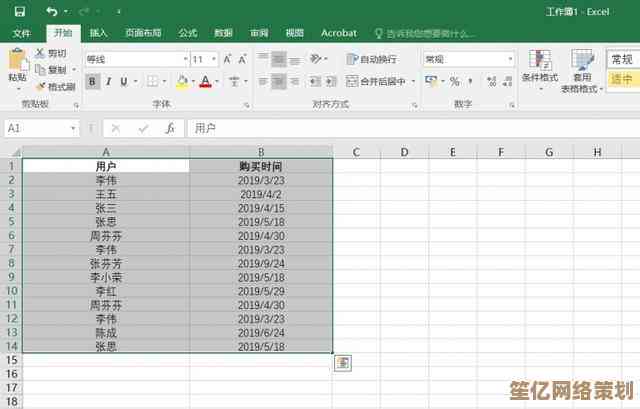
Task: Click the insert function fx icon
Action: tap(170, 128)
